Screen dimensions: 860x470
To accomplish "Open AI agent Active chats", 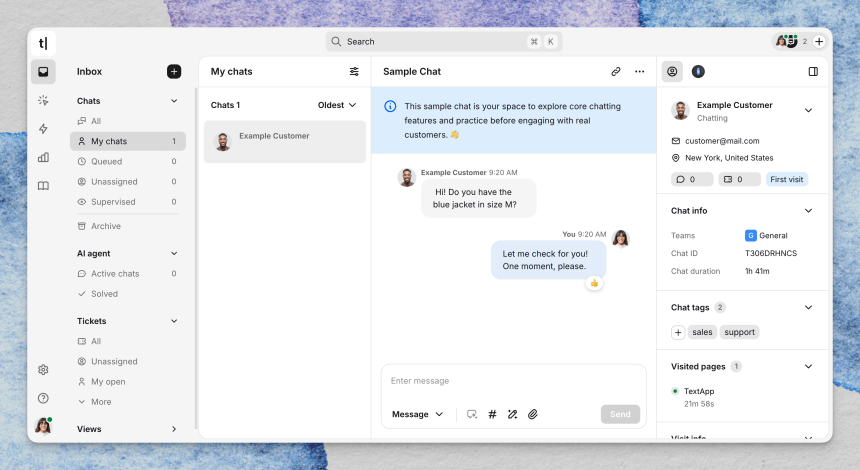I will point(128,274).
